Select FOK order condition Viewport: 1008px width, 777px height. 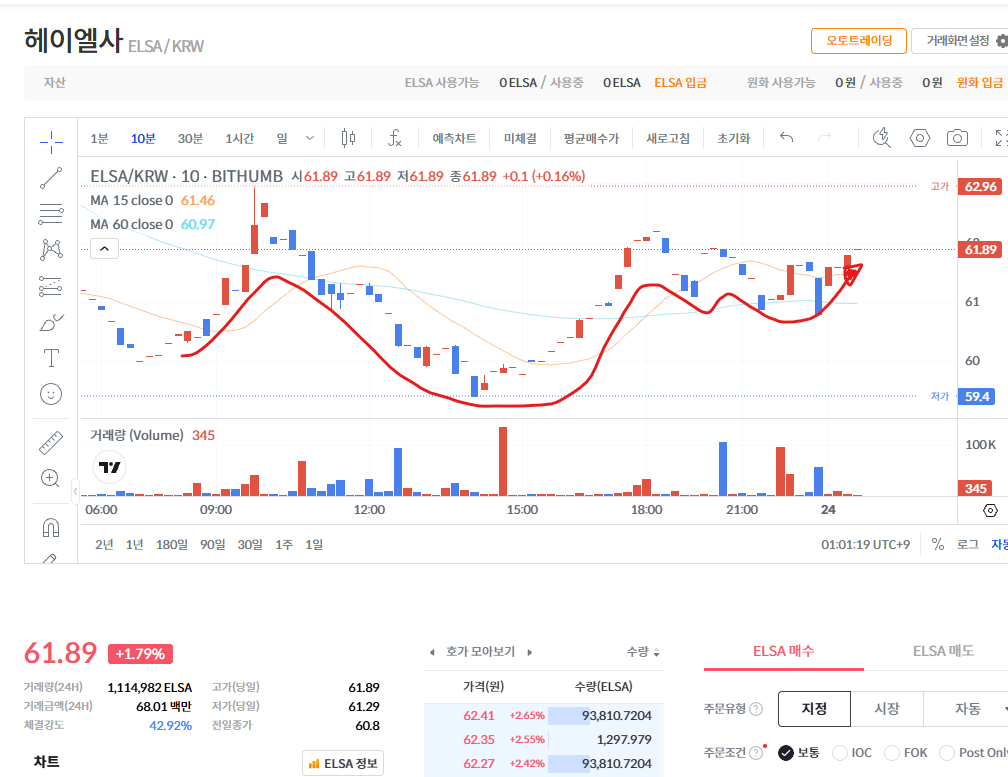coord(906,753)
